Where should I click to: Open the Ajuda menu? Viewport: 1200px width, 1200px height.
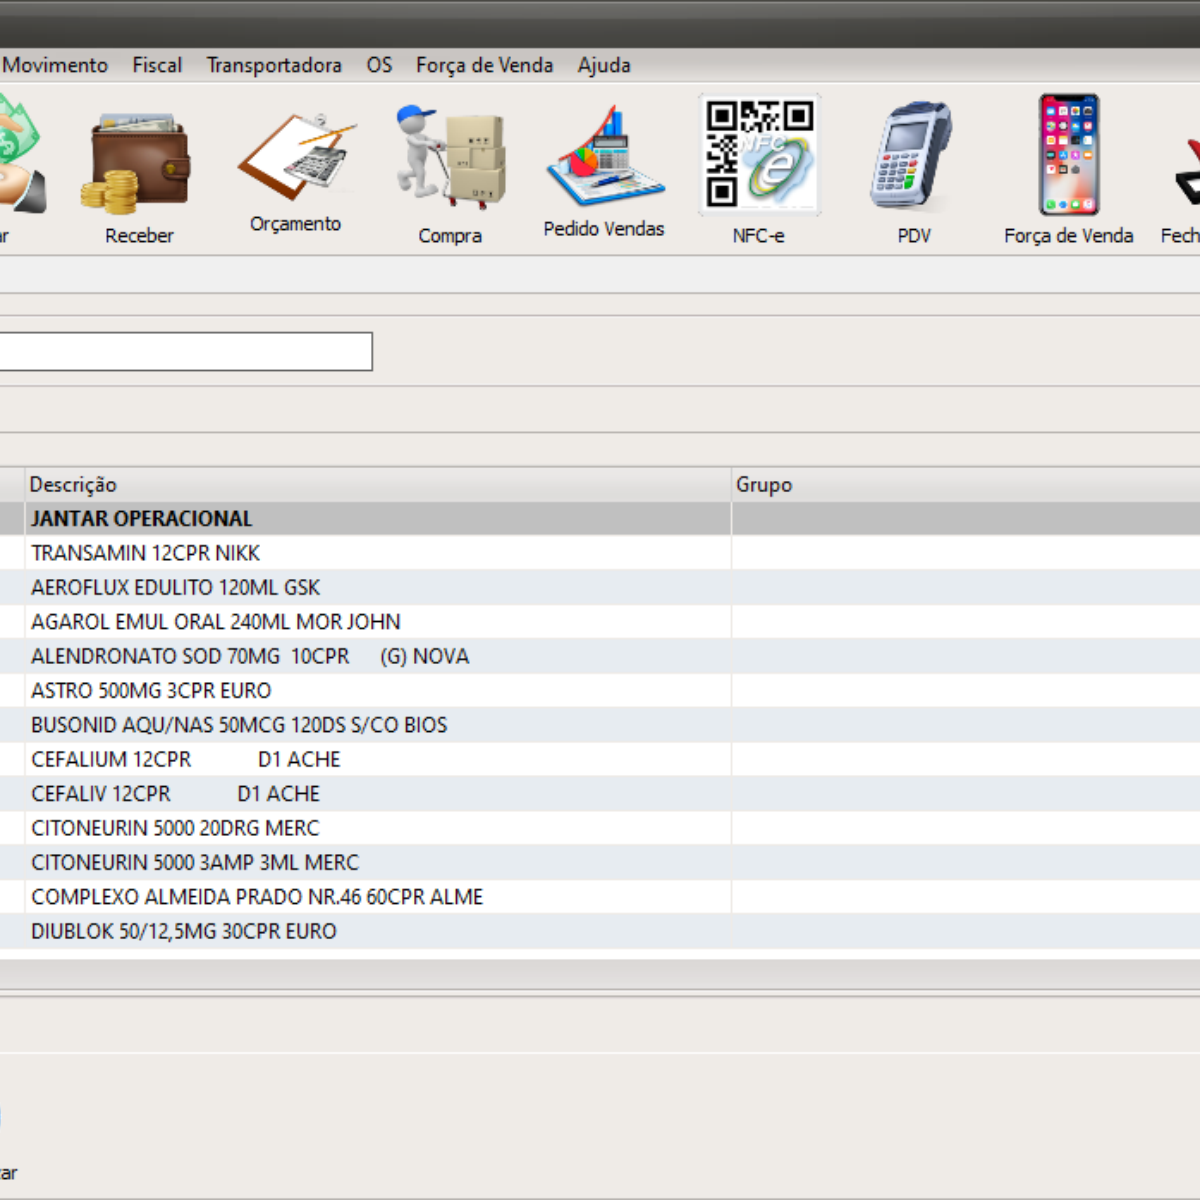[604, 65]
